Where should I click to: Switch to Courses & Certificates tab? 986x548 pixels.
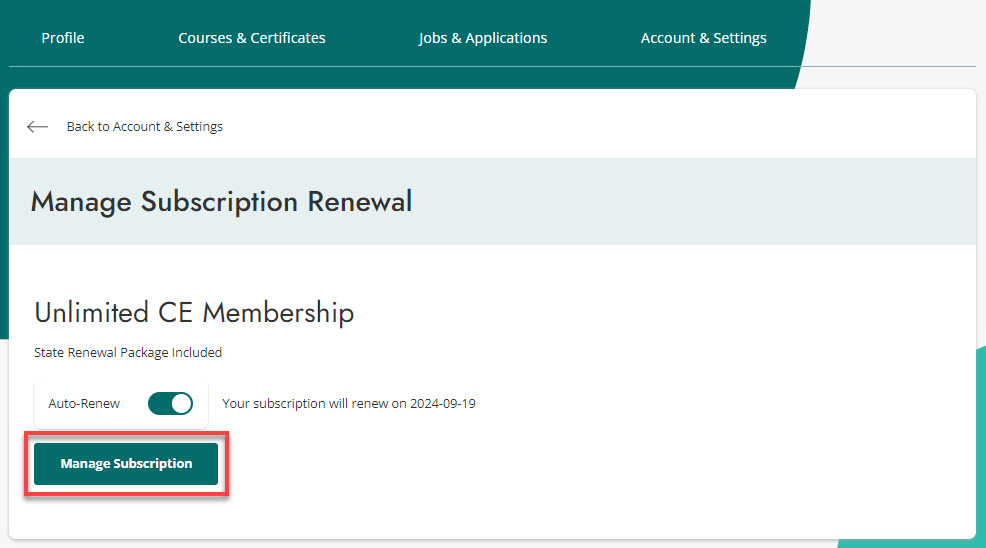[x=252, y=38]
